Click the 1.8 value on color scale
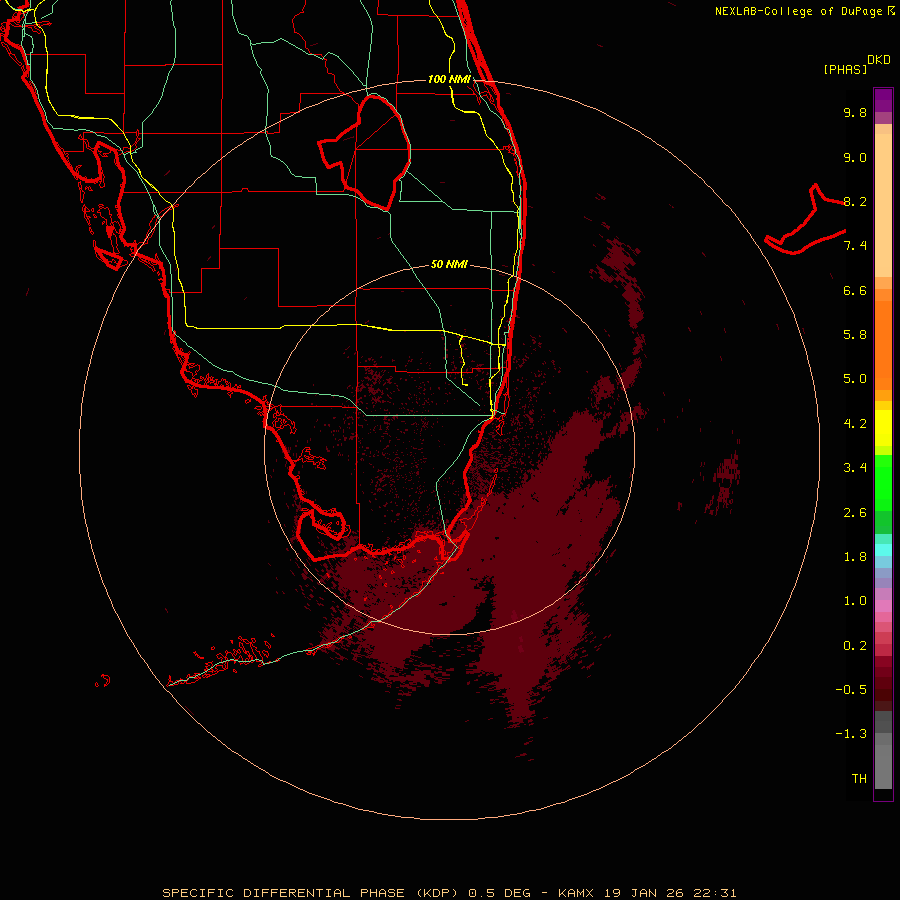Image resolution: width=900 pixels, height=900 pixels. tap(855, 557)
